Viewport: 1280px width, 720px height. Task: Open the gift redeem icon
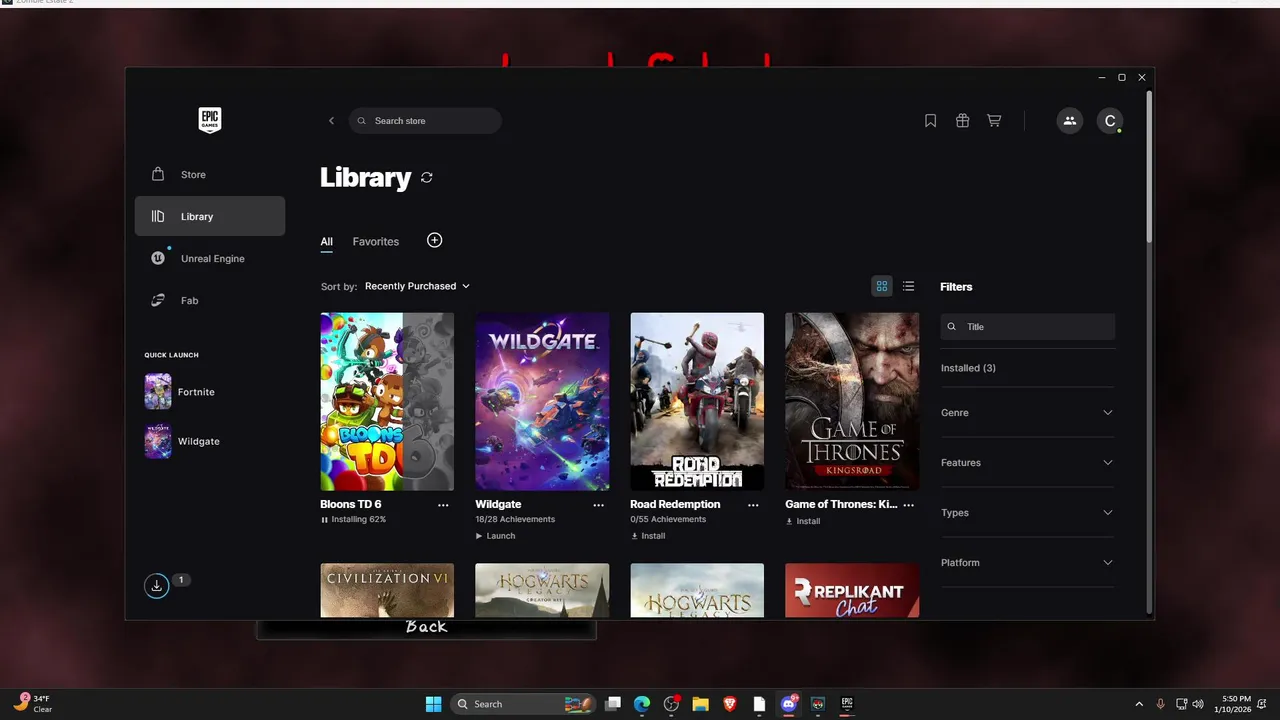click(x=962, y=121)
